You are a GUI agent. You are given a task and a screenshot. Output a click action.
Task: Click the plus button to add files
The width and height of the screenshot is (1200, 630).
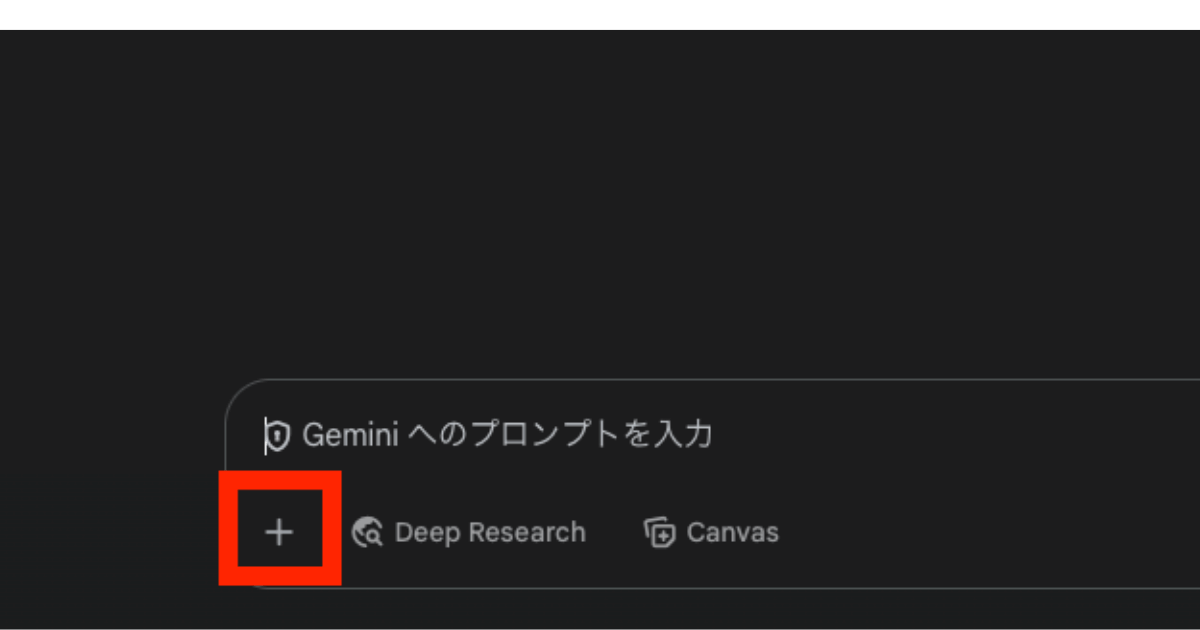279,532
